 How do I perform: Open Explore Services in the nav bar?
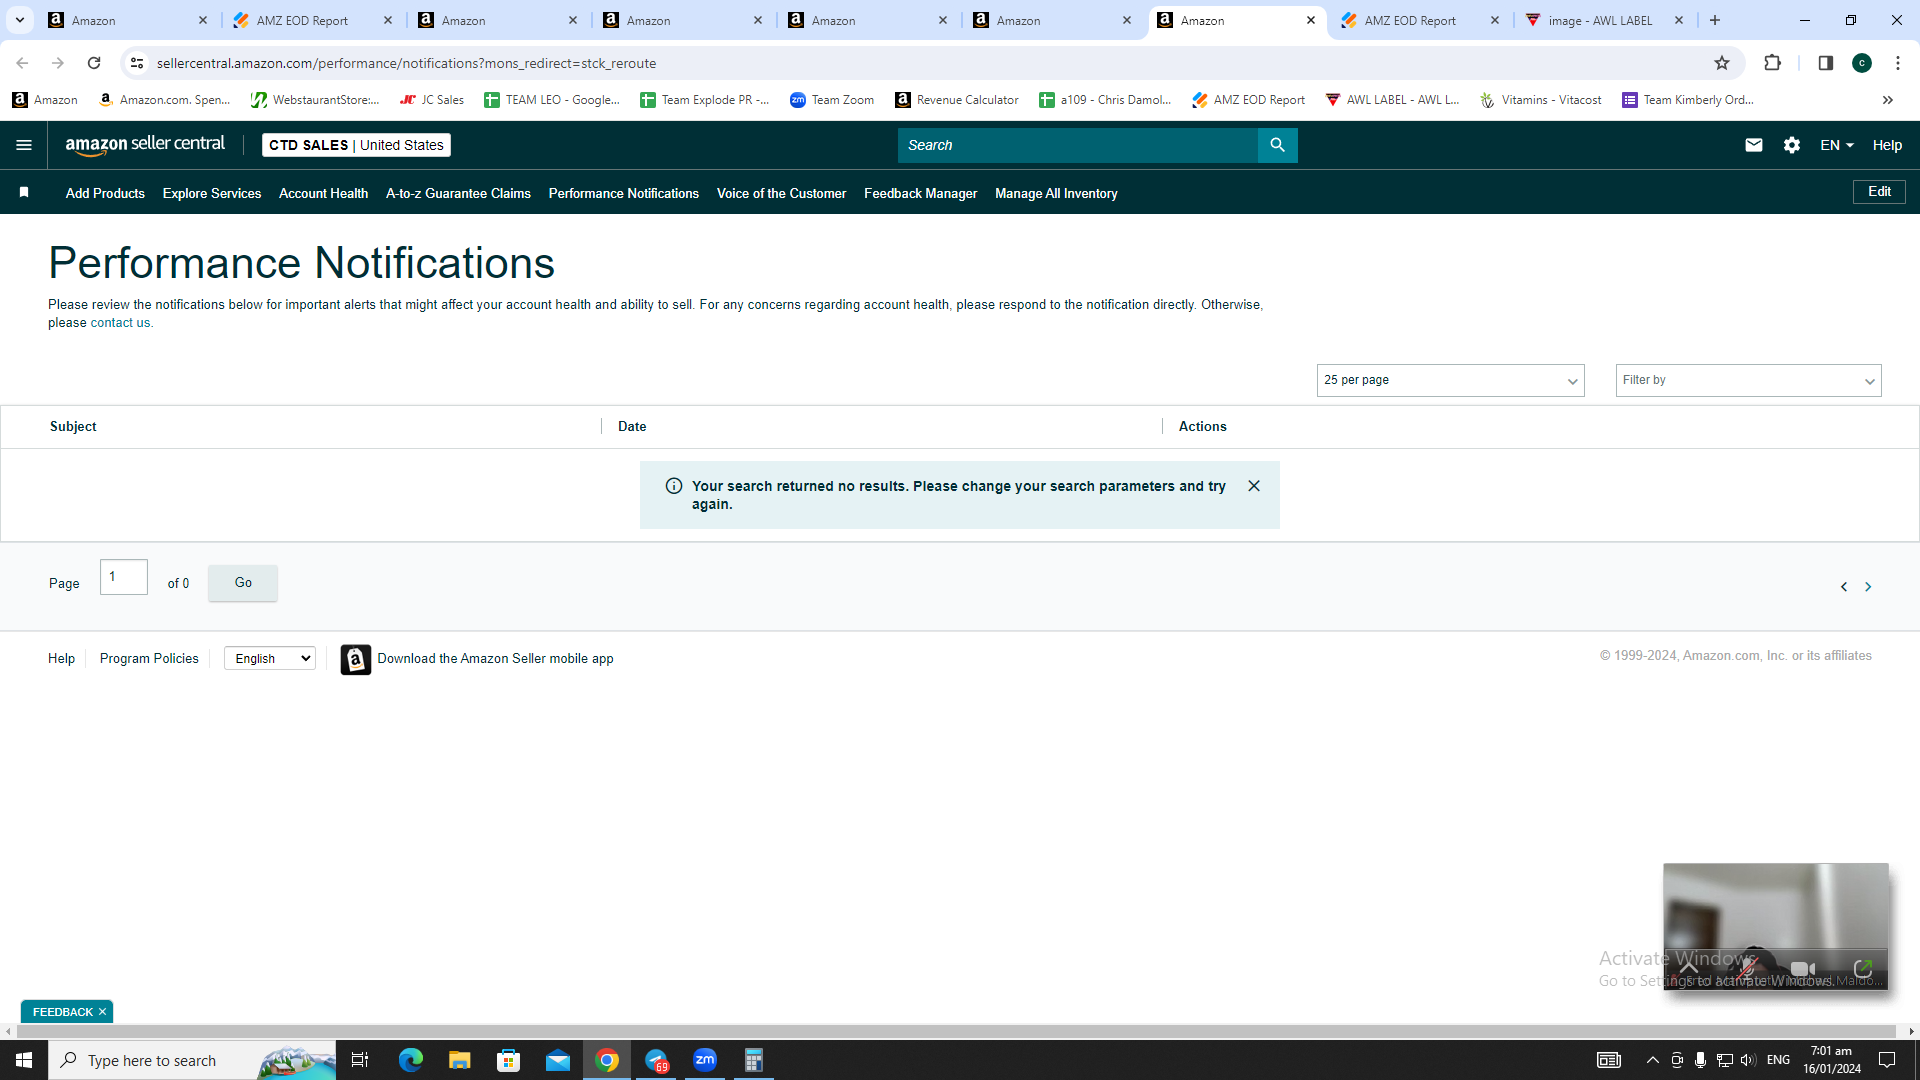(212, 193)
